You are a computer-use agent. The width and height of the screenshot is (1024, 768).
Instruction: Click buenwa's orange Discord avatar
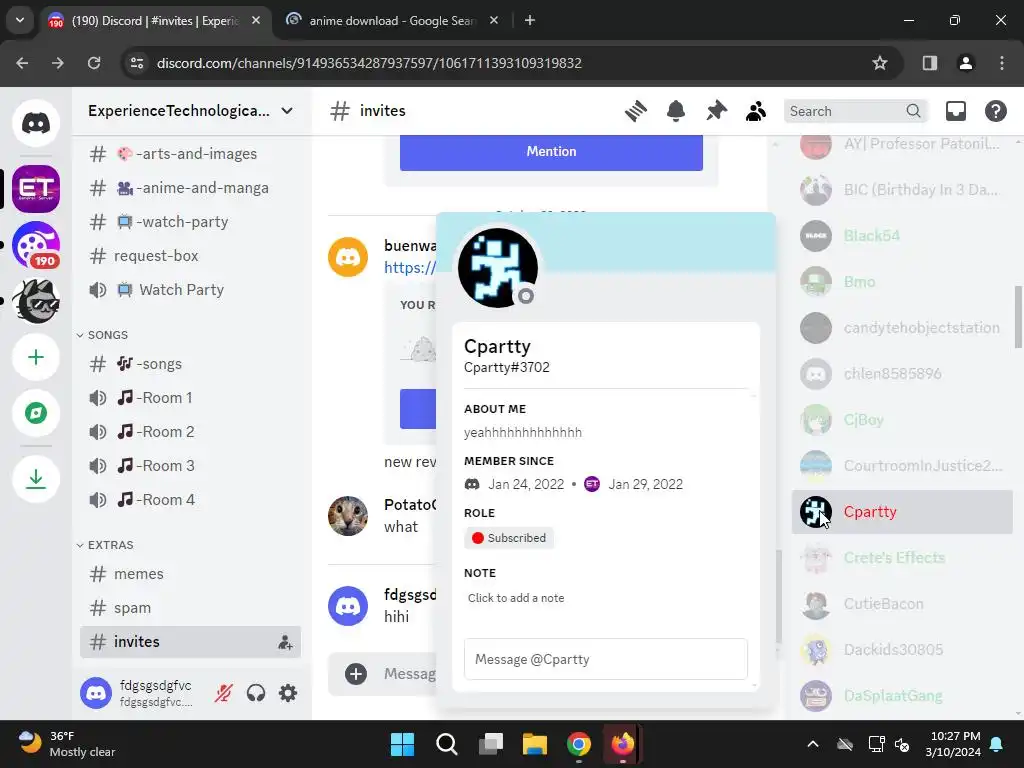(348, 257)
